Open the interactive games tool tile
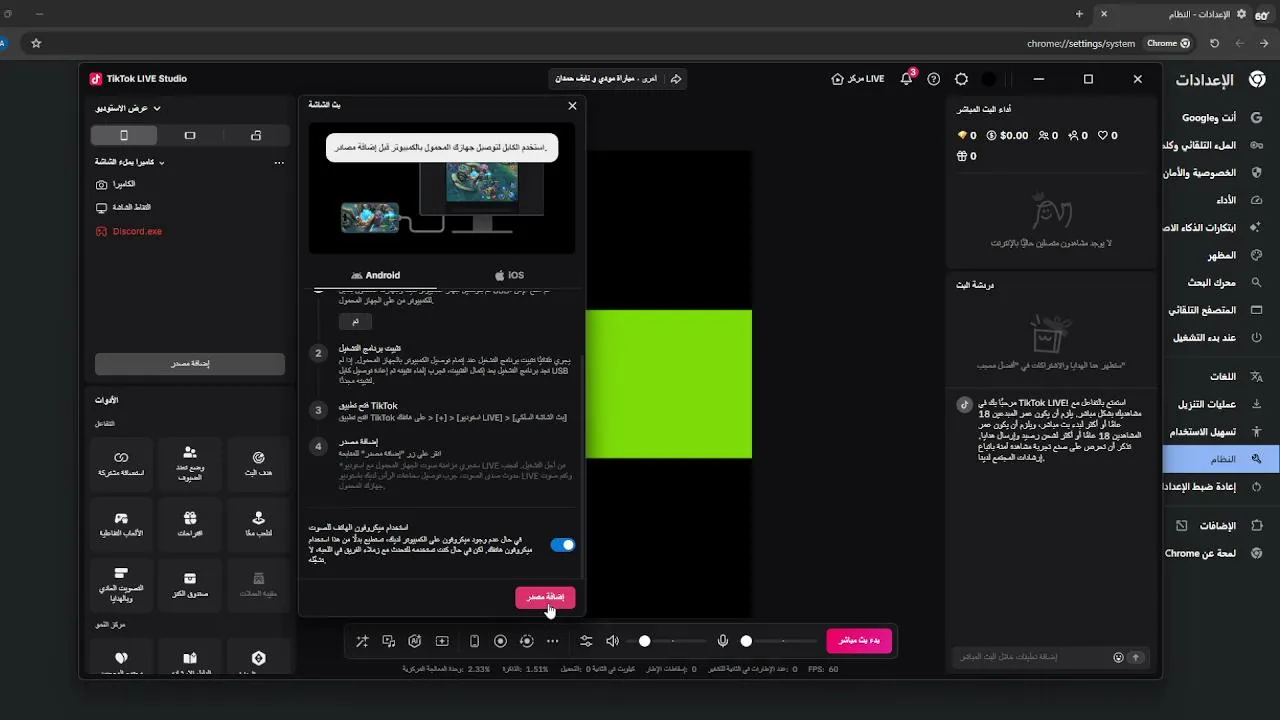1280x720 pixels. [x=121, y=525]
